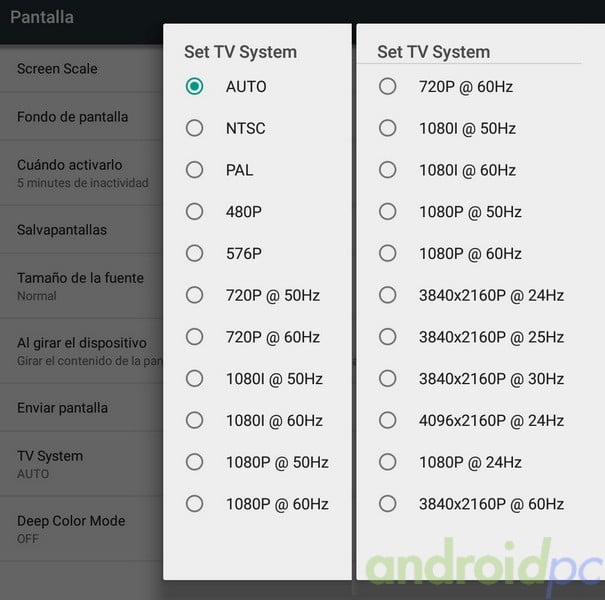The image size is (605, 600).
Task: Select 4096x2160P @ 24Hz resolution
Action: 388,421
